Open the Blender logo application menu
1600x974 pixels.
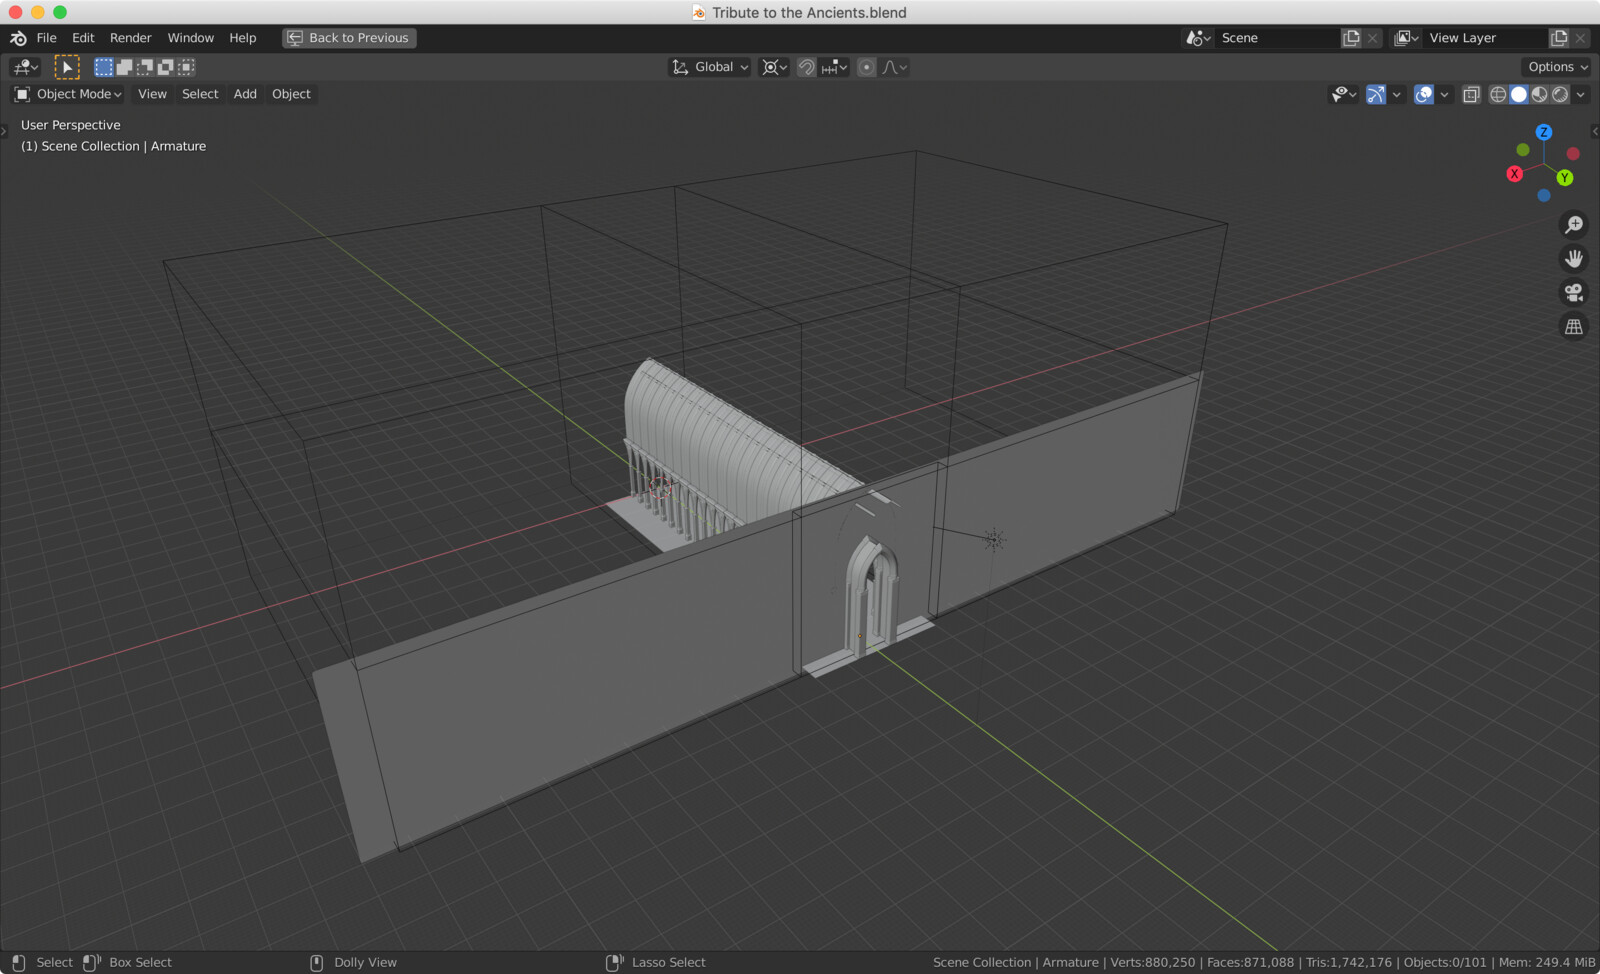point(18,38)
